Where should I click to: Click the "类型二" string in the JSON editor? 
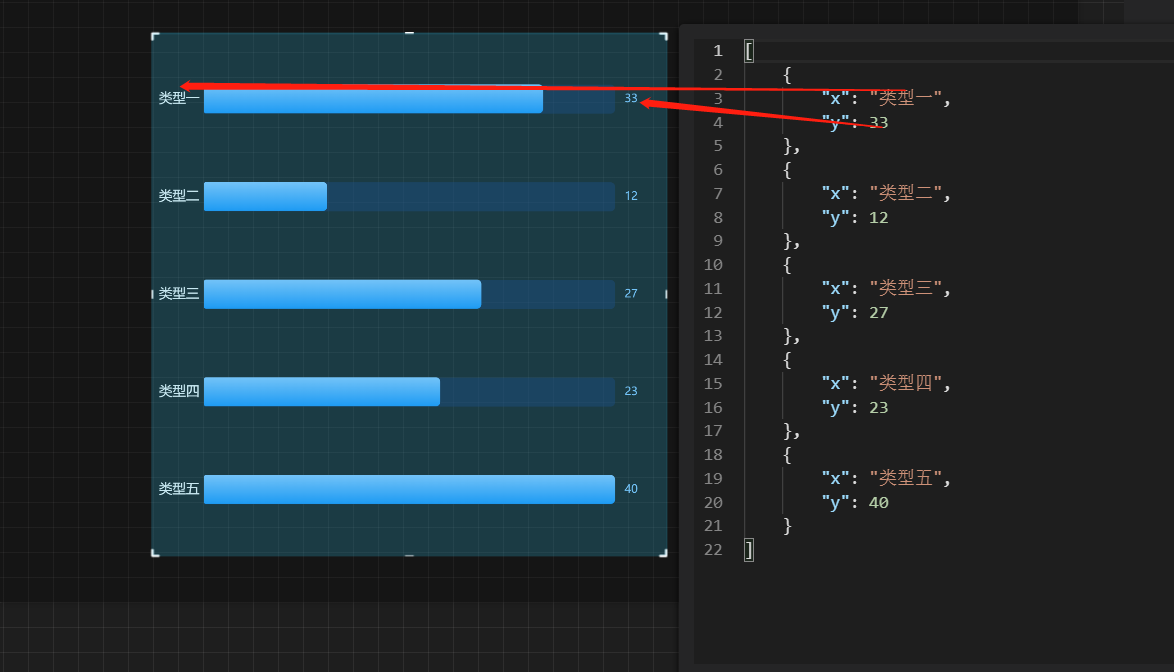point(905,193)
